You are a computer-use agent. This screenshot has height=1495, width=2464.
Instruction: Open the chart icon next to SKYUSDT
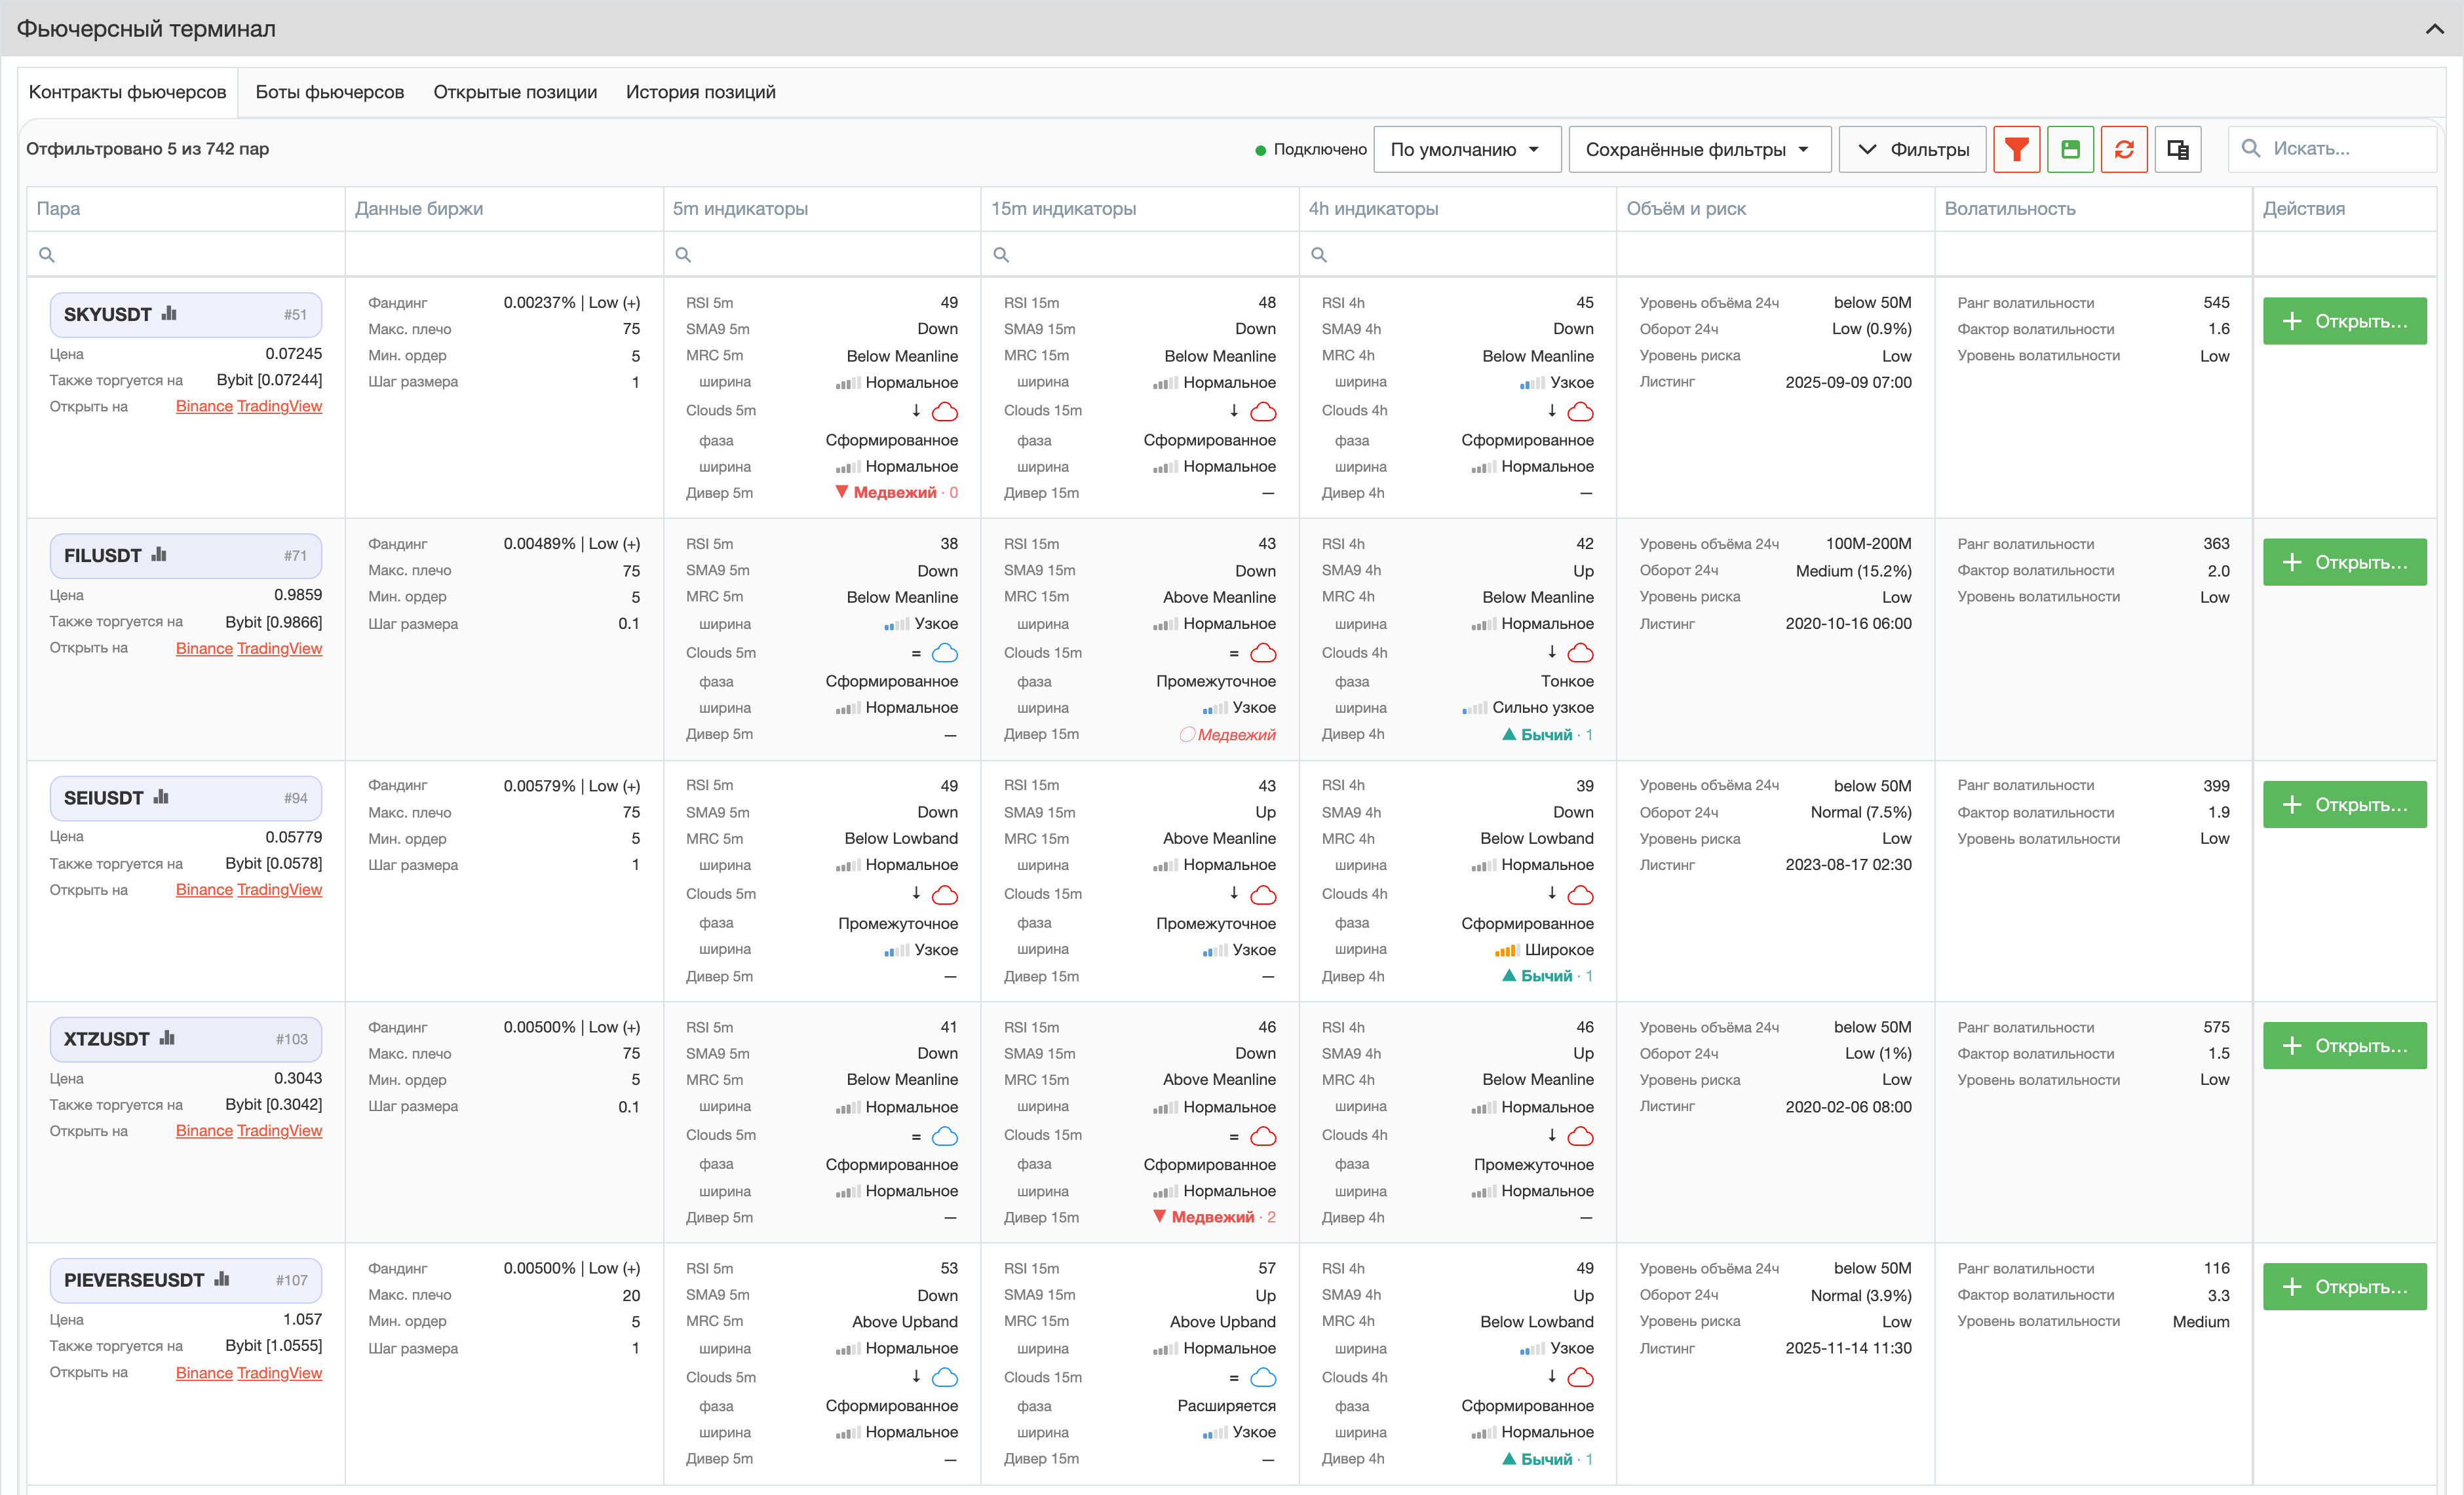[x=169, y=313]
